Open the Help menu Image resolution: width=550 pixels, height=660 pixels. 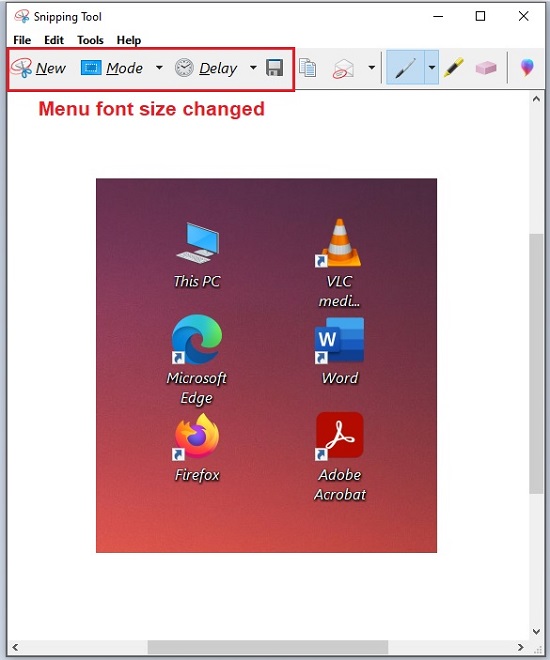[128, 40]
